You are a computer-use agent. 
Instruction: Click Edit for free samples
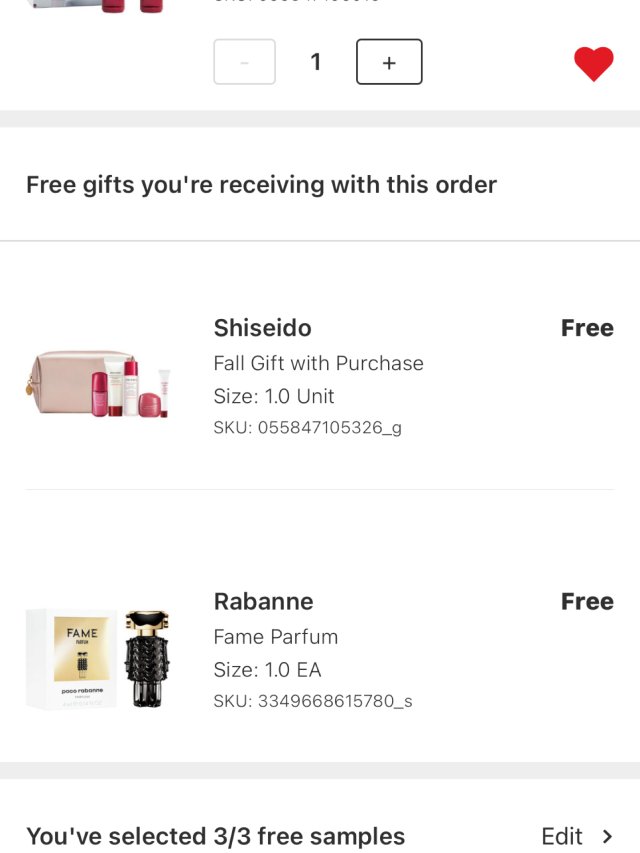(562, 836)
